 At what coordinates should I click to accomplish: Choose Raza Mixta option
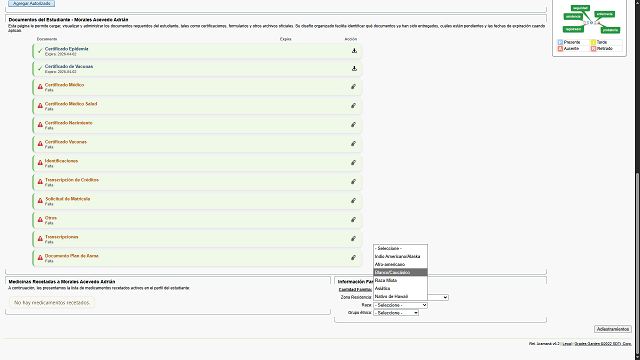[x=400, y=280]
